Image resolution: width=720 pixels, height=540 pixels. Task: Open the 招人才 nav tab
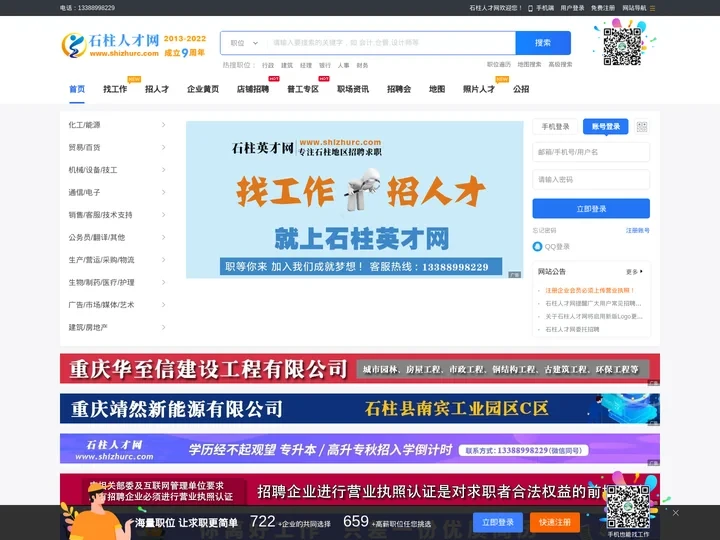(x=157, y=89)
